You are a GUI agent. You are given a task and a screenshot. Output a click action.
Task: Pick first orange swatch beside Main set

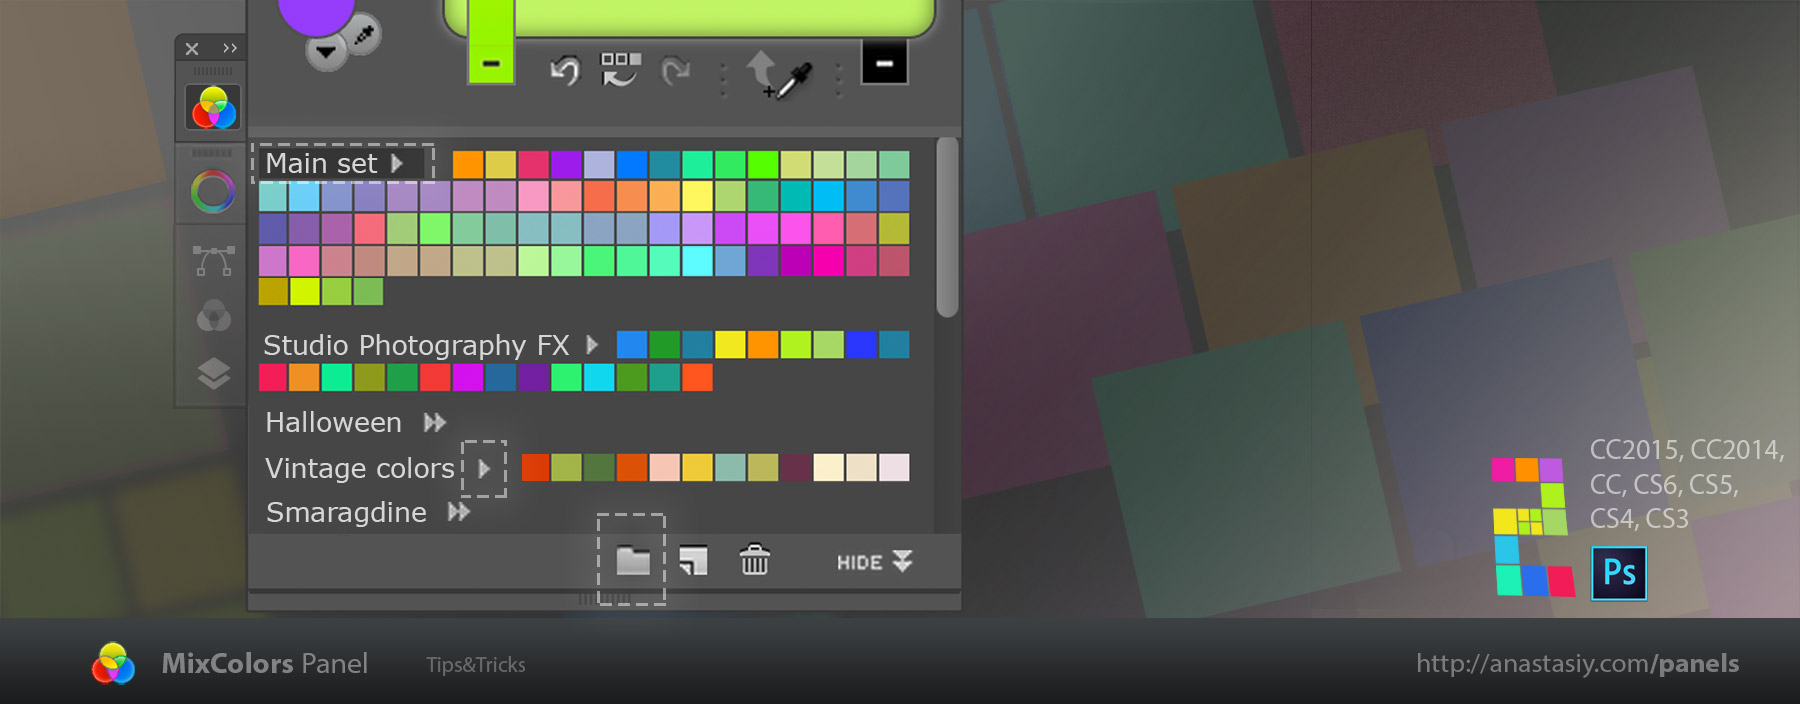(468, 164)
